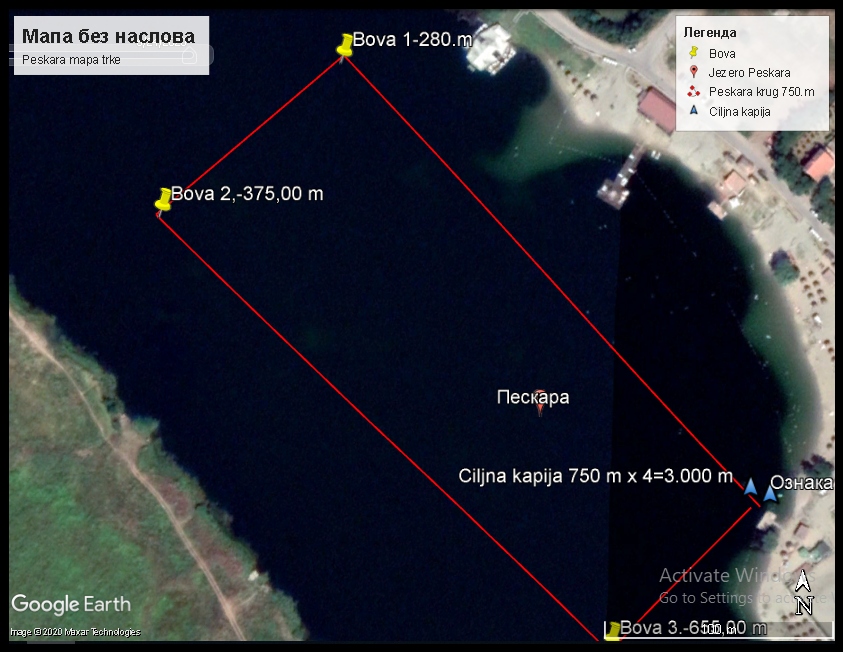The image size is (843, 652).
Task: Select the Bova 1-280.m label
Action: coord(412,39)
